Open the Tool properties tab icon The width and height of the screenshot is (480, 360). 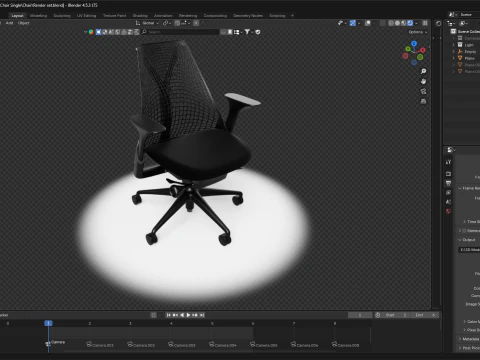point(448,162)
